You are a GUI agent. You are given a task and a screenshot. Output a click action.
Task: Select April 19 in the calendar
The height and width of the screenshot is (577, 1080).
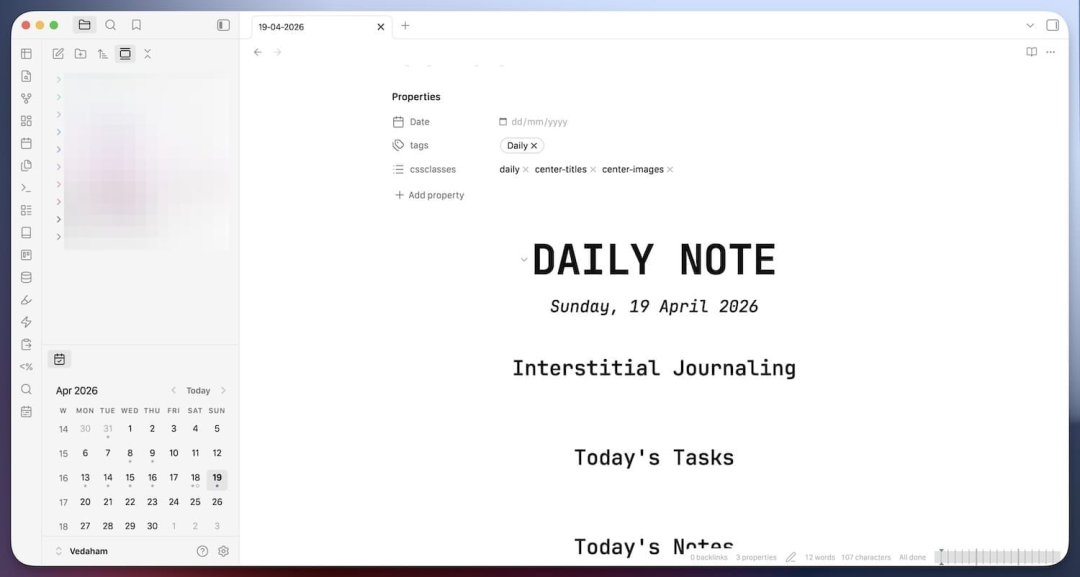pyautogui.click(x=217, y=478)
